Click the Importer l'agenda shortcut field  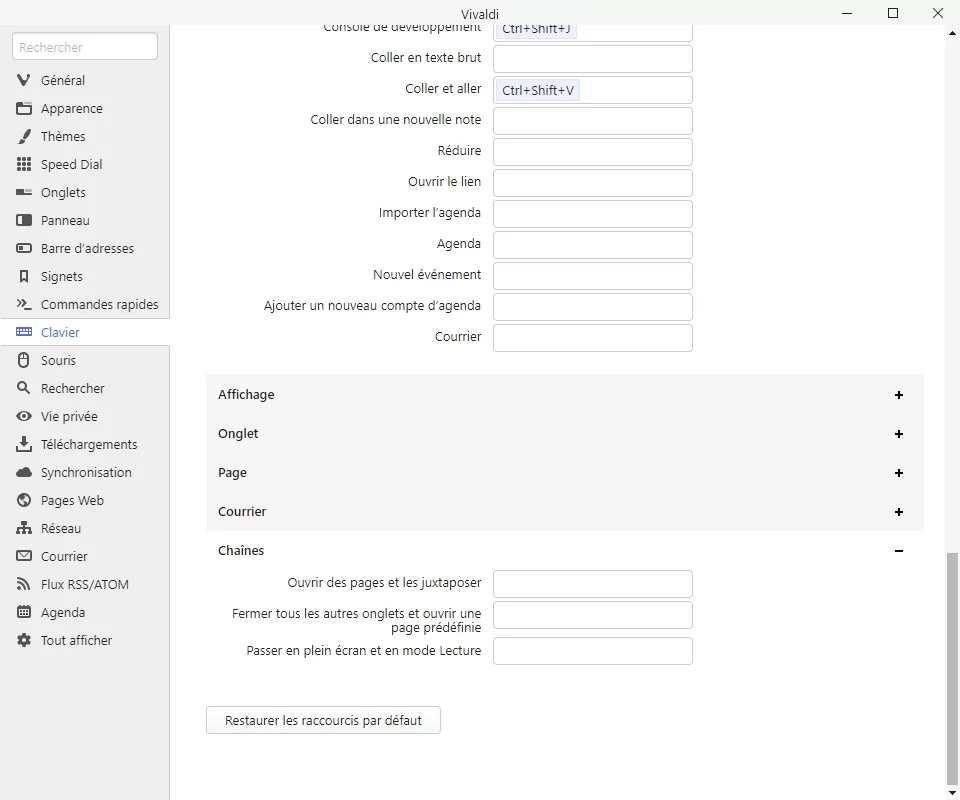pyautogui.click(x=593, y=214)
